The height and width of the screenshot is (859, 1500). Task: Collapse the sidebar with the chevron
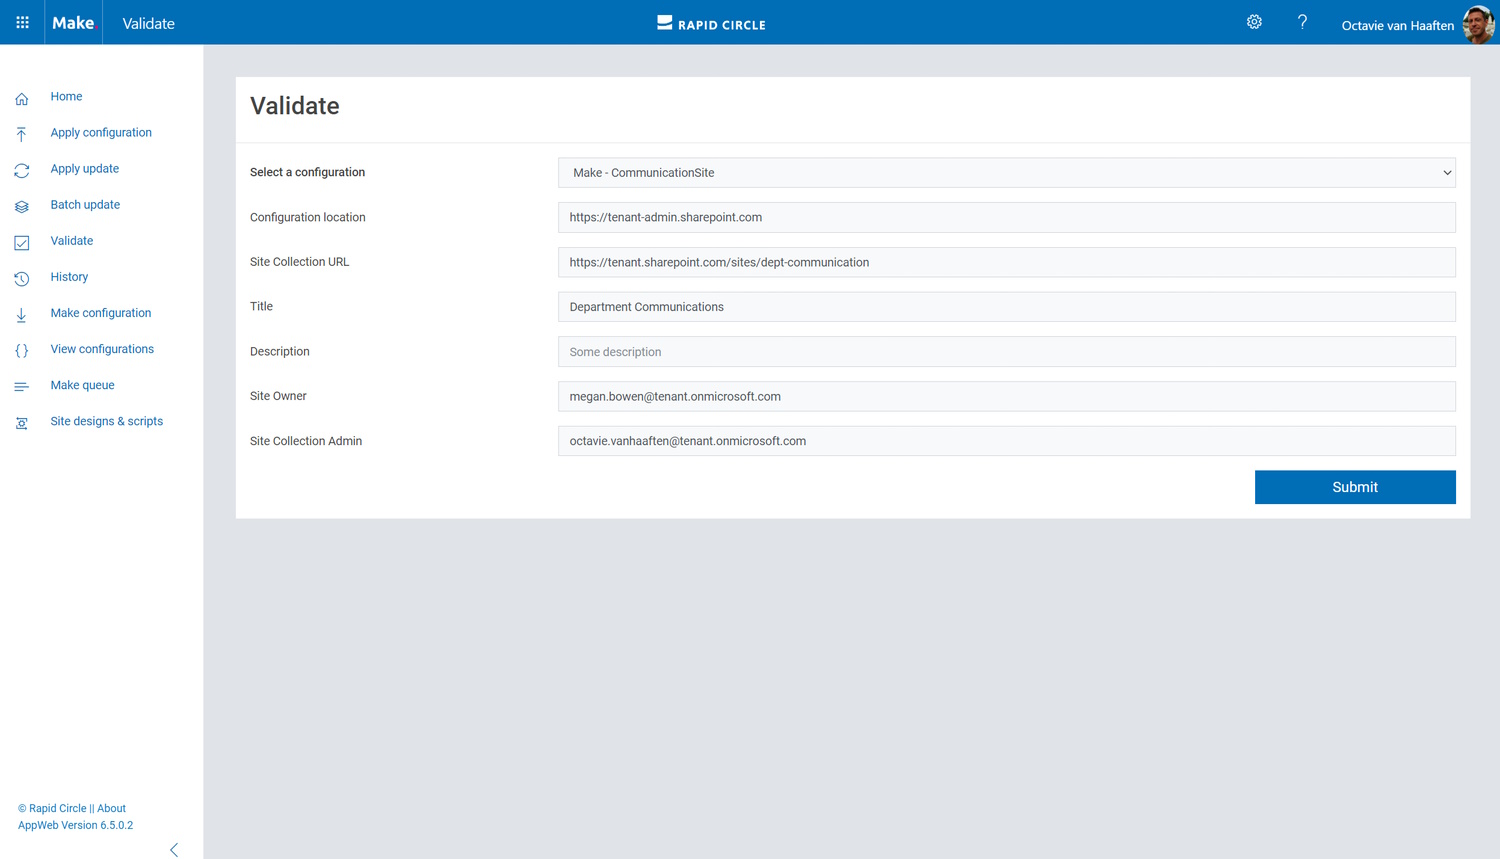coord(174,849)
